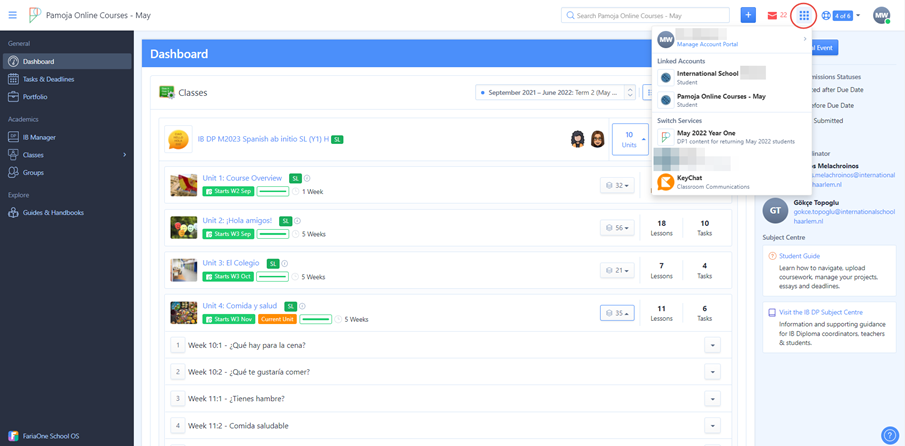The image size is (905, 446).
Task: Click the Unit 4 food thumbnail
Action: tap(184, 313)
